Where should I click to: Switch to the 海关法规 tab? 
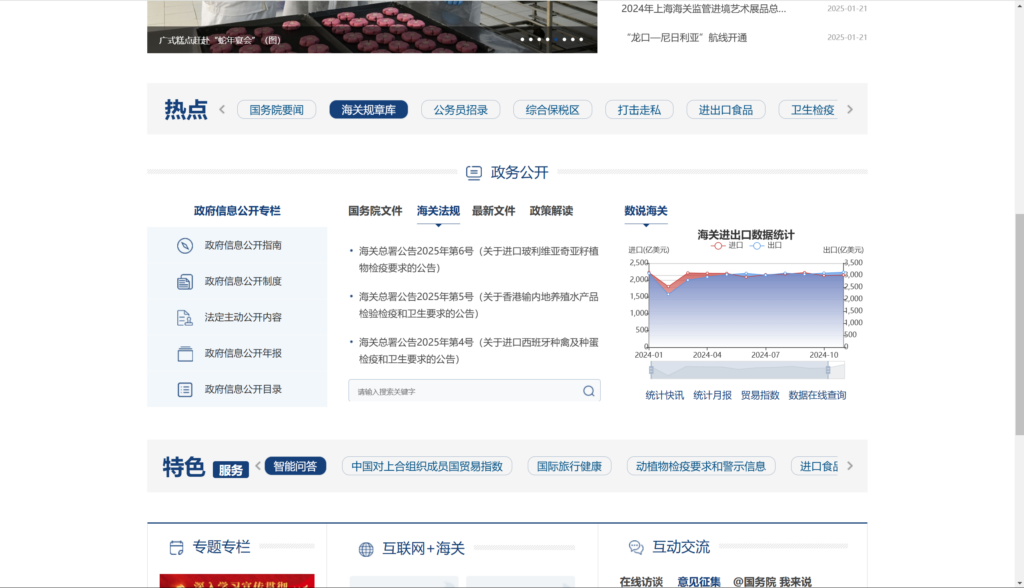(438, 210)
